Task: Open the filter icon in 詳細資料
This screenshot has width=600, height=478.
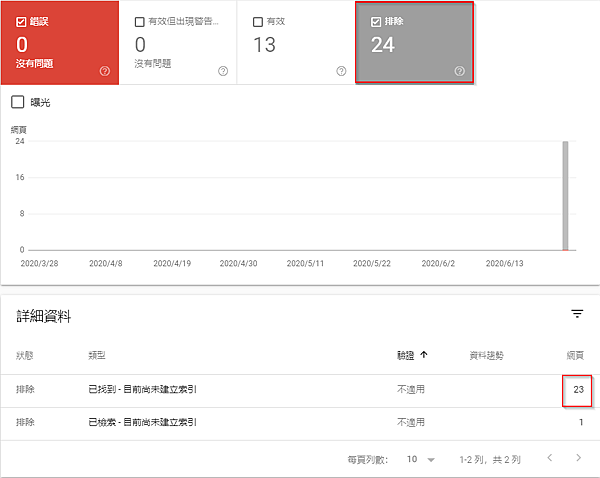Action: pos(577,314)
